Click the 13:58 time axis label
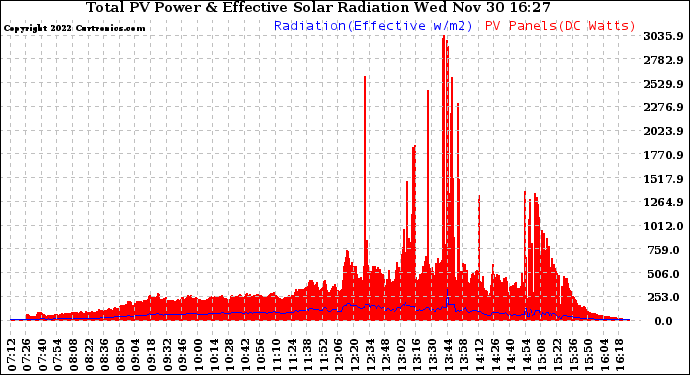 click(464, 355)
